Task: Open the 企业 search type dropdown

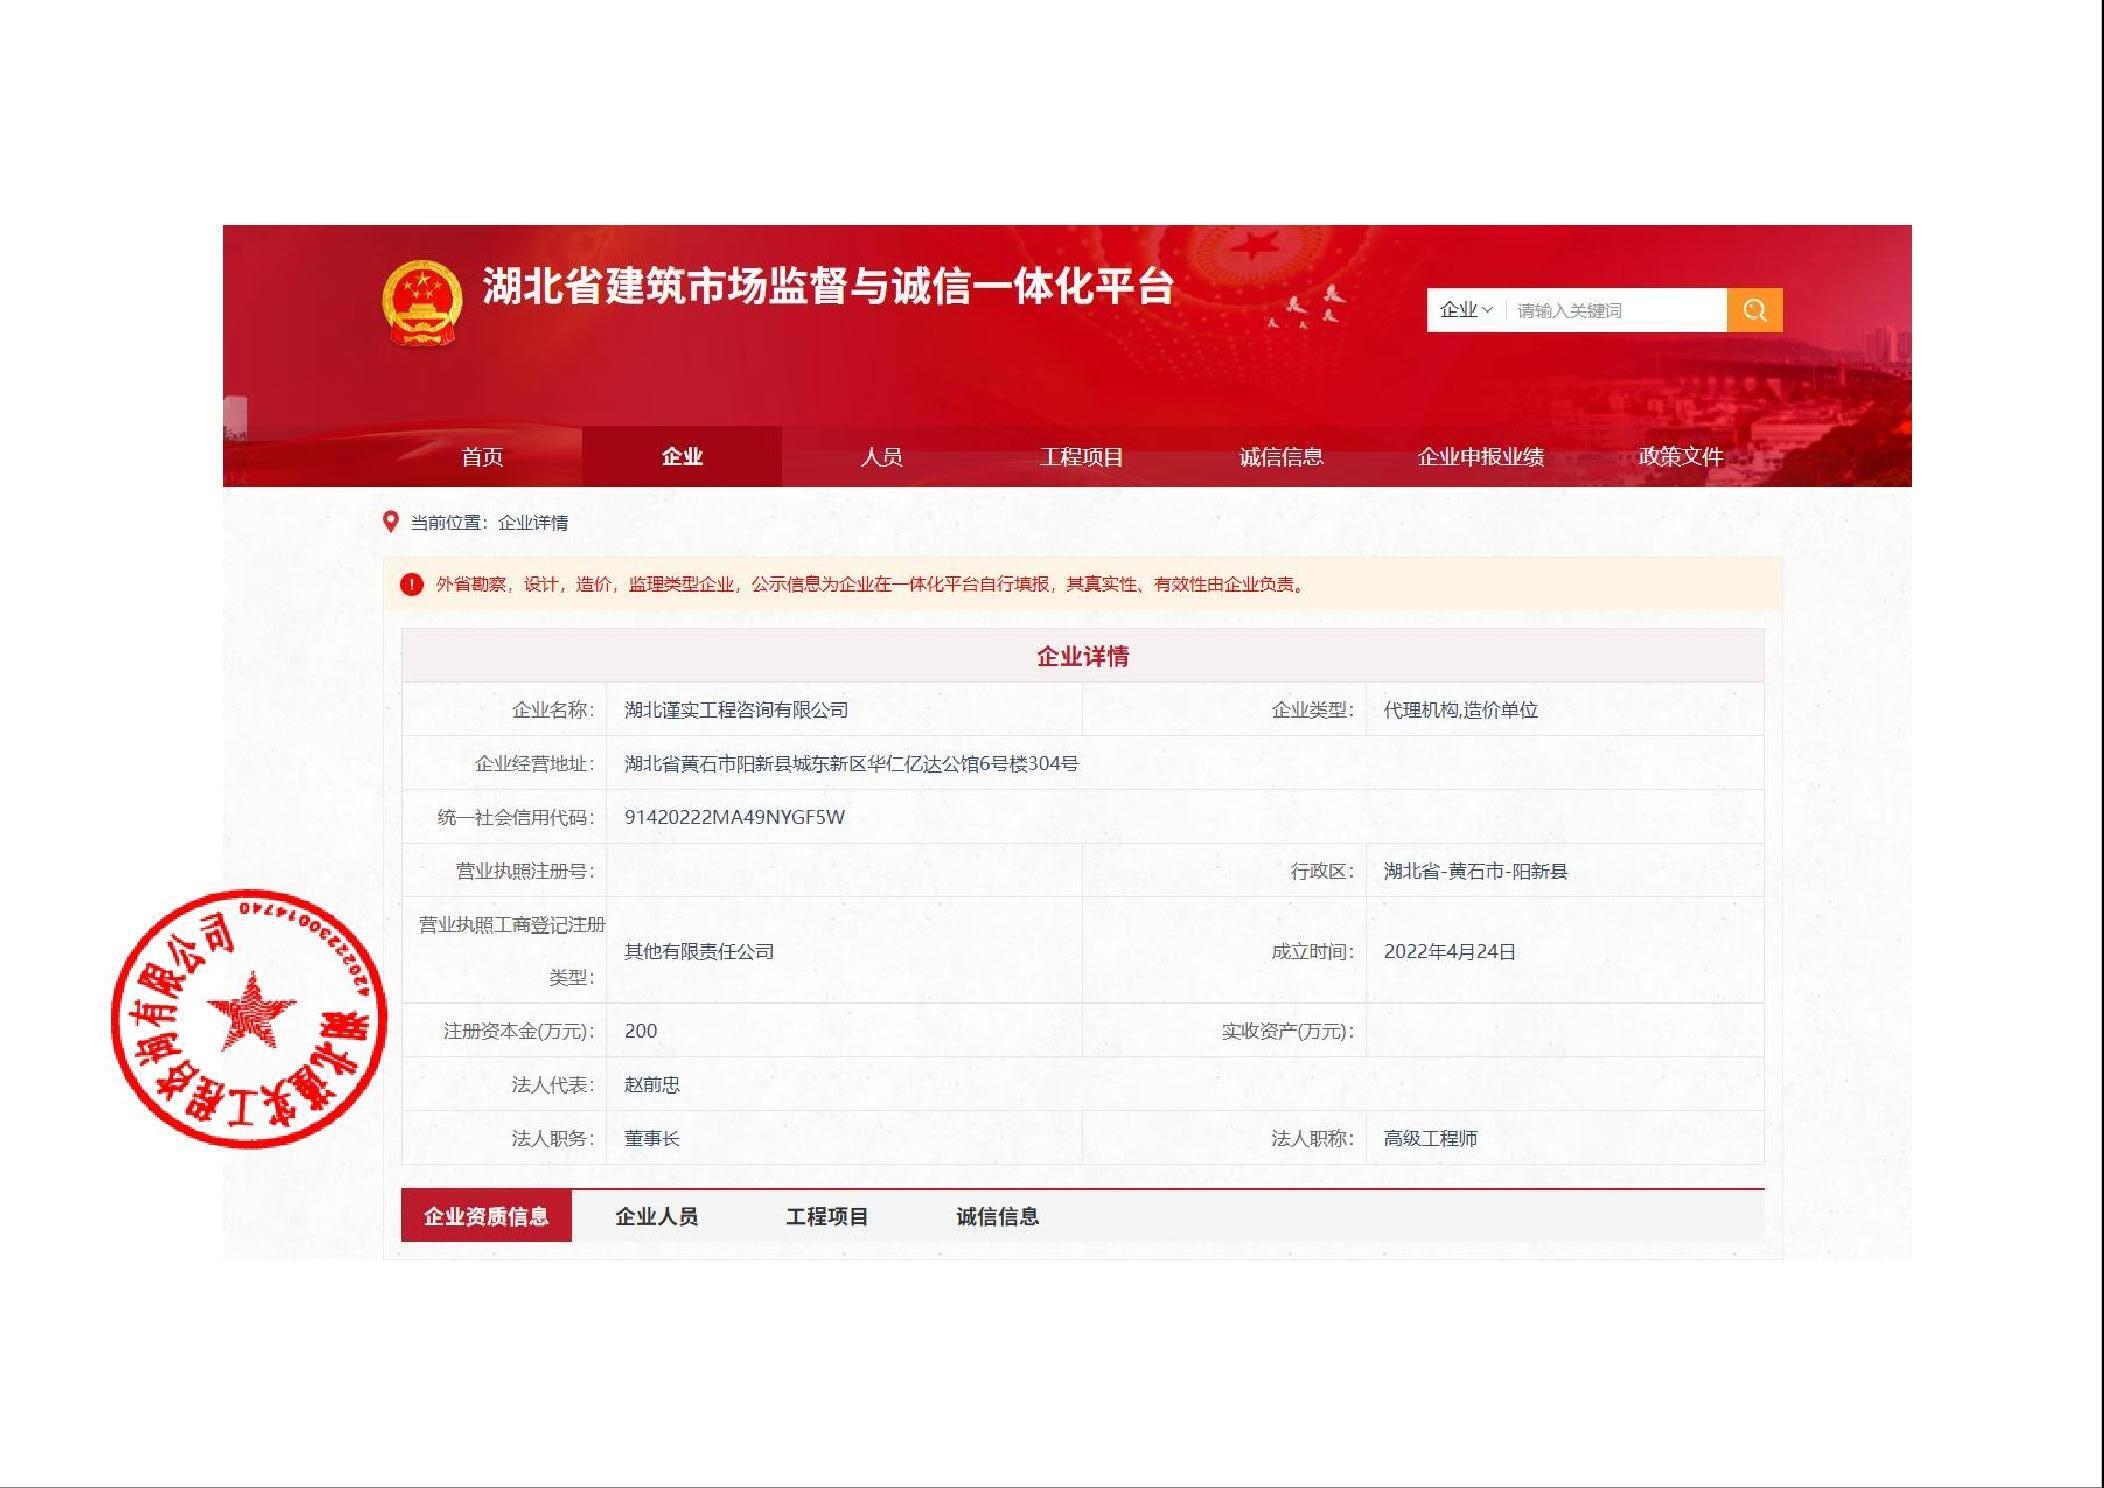Action: pyautogui.click(x=1465, y=310)
